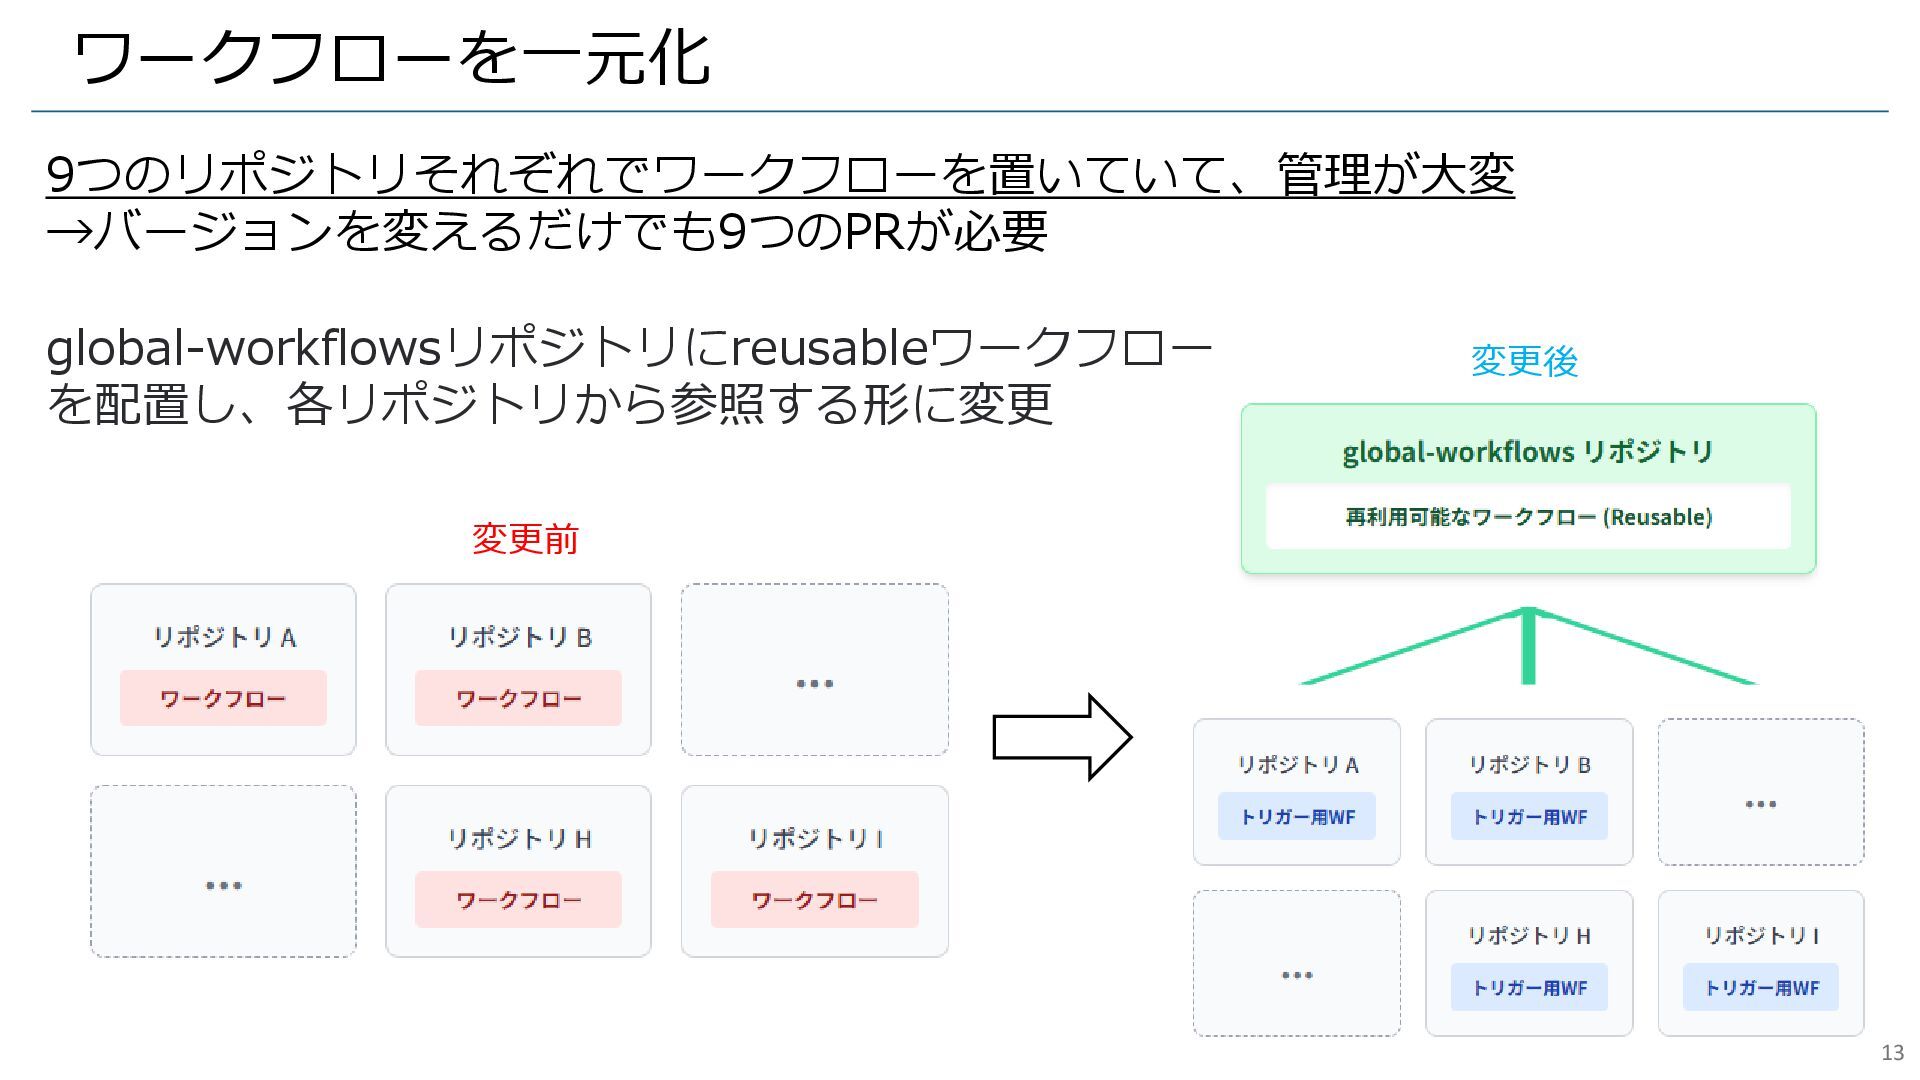Click the blue 変更後 label
This screenshot has height=1080, width=1920.
1524,361
